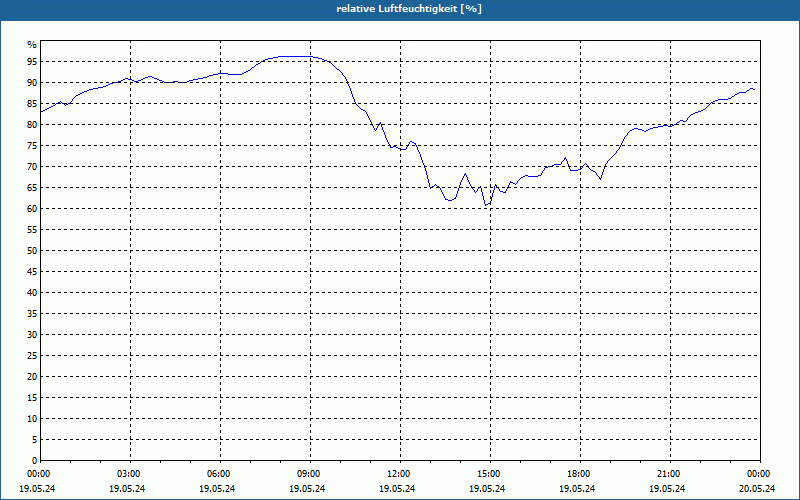
Task: Click the y-axis value '65'
Action: tap(32, 188)
